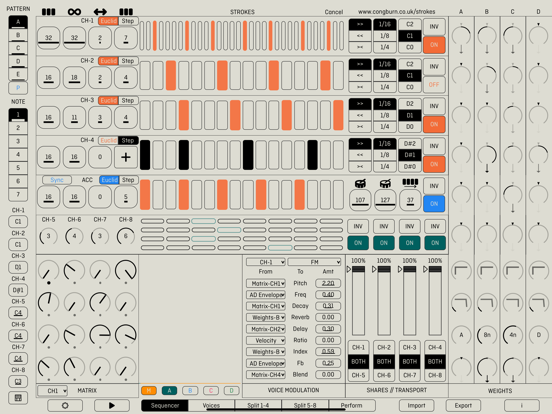The width and height of the screenshot is (552, 414).
Task: Toggle the first teal ON button
Action: pos(358,243)
